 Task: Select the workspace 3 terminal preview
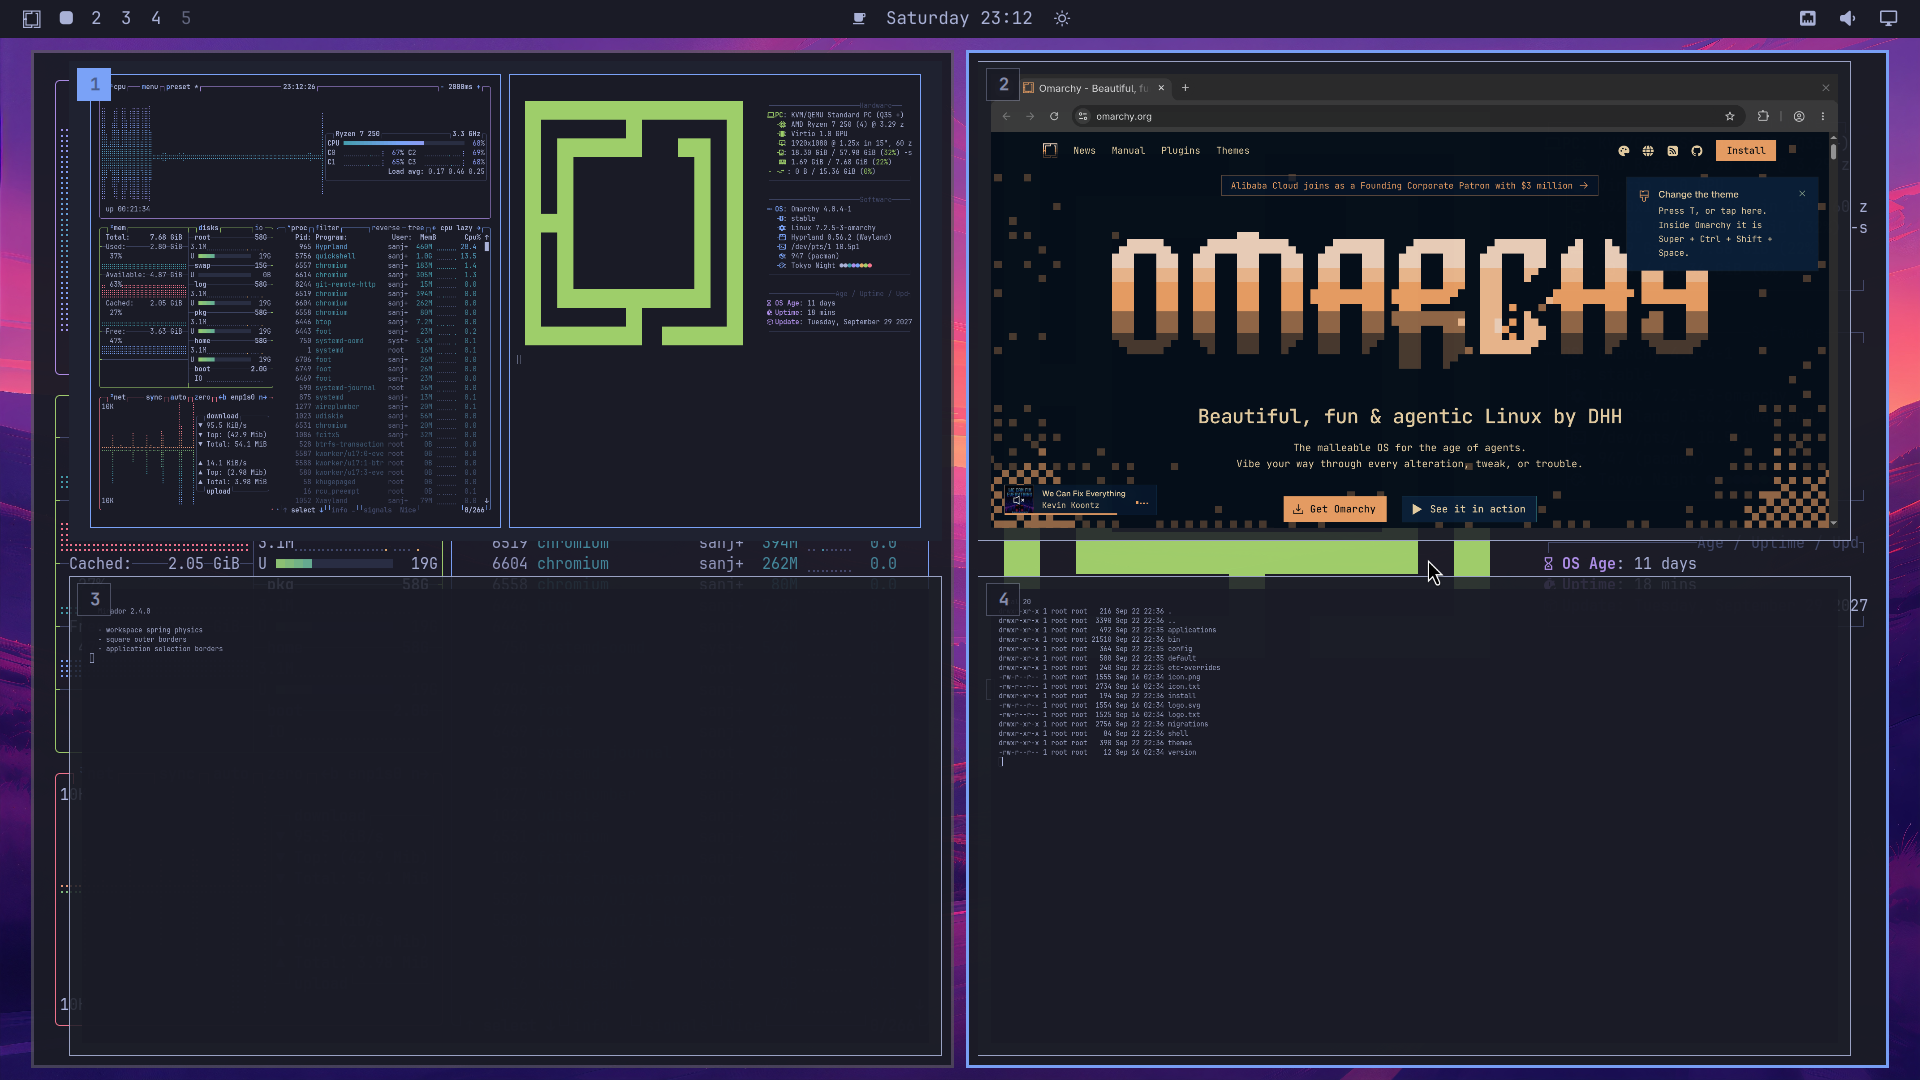click(505, 816)
